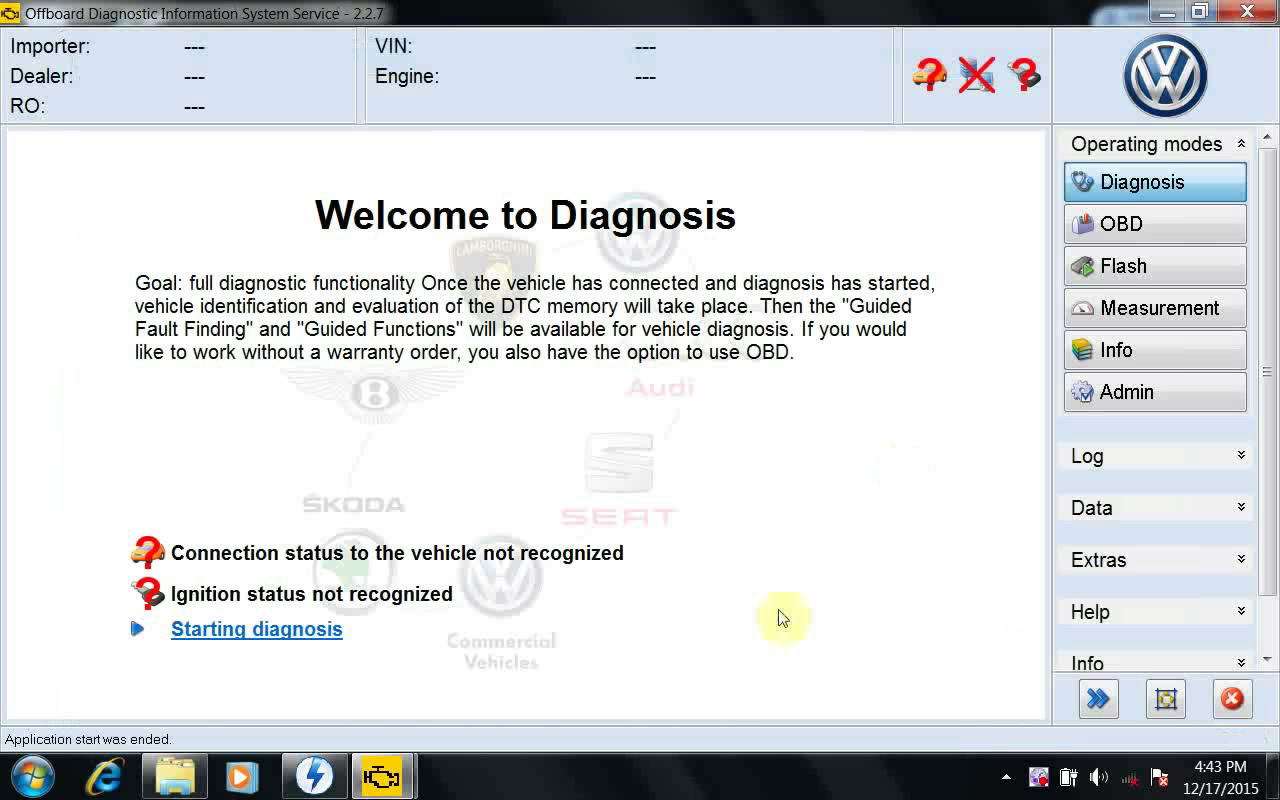
Task: Click the vehicle connection status icon in header
Action: pos(929,74)
